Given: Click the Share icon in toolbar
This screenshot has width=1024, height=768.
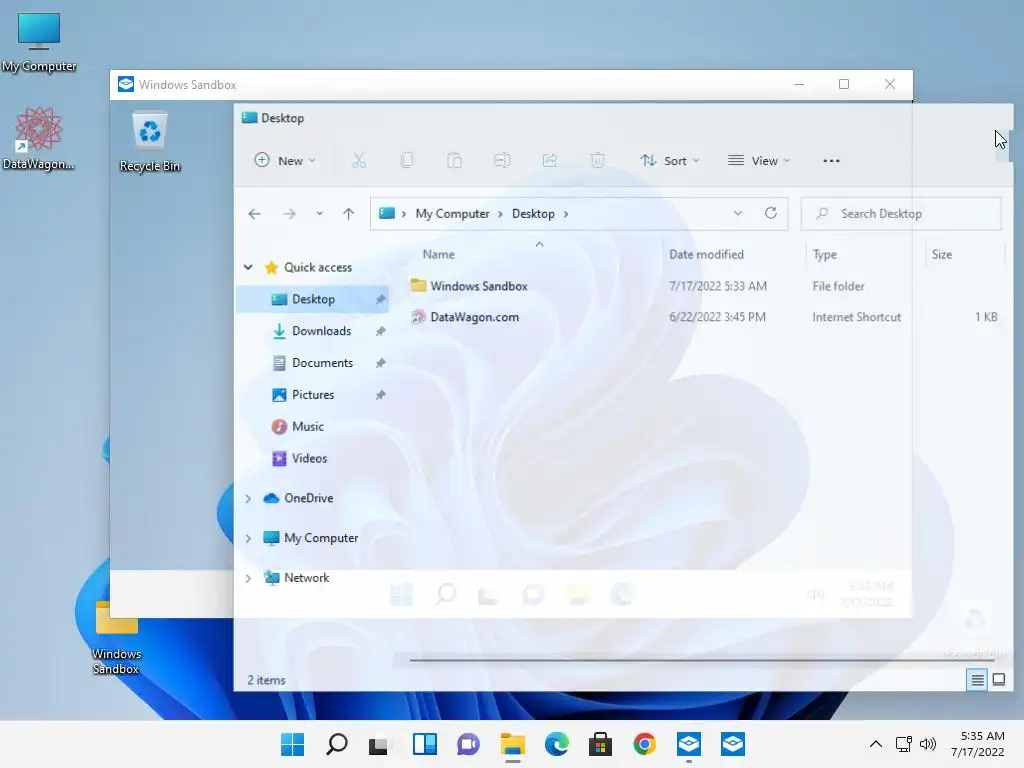Looking at the screenshot, I should tap(550, 160).
